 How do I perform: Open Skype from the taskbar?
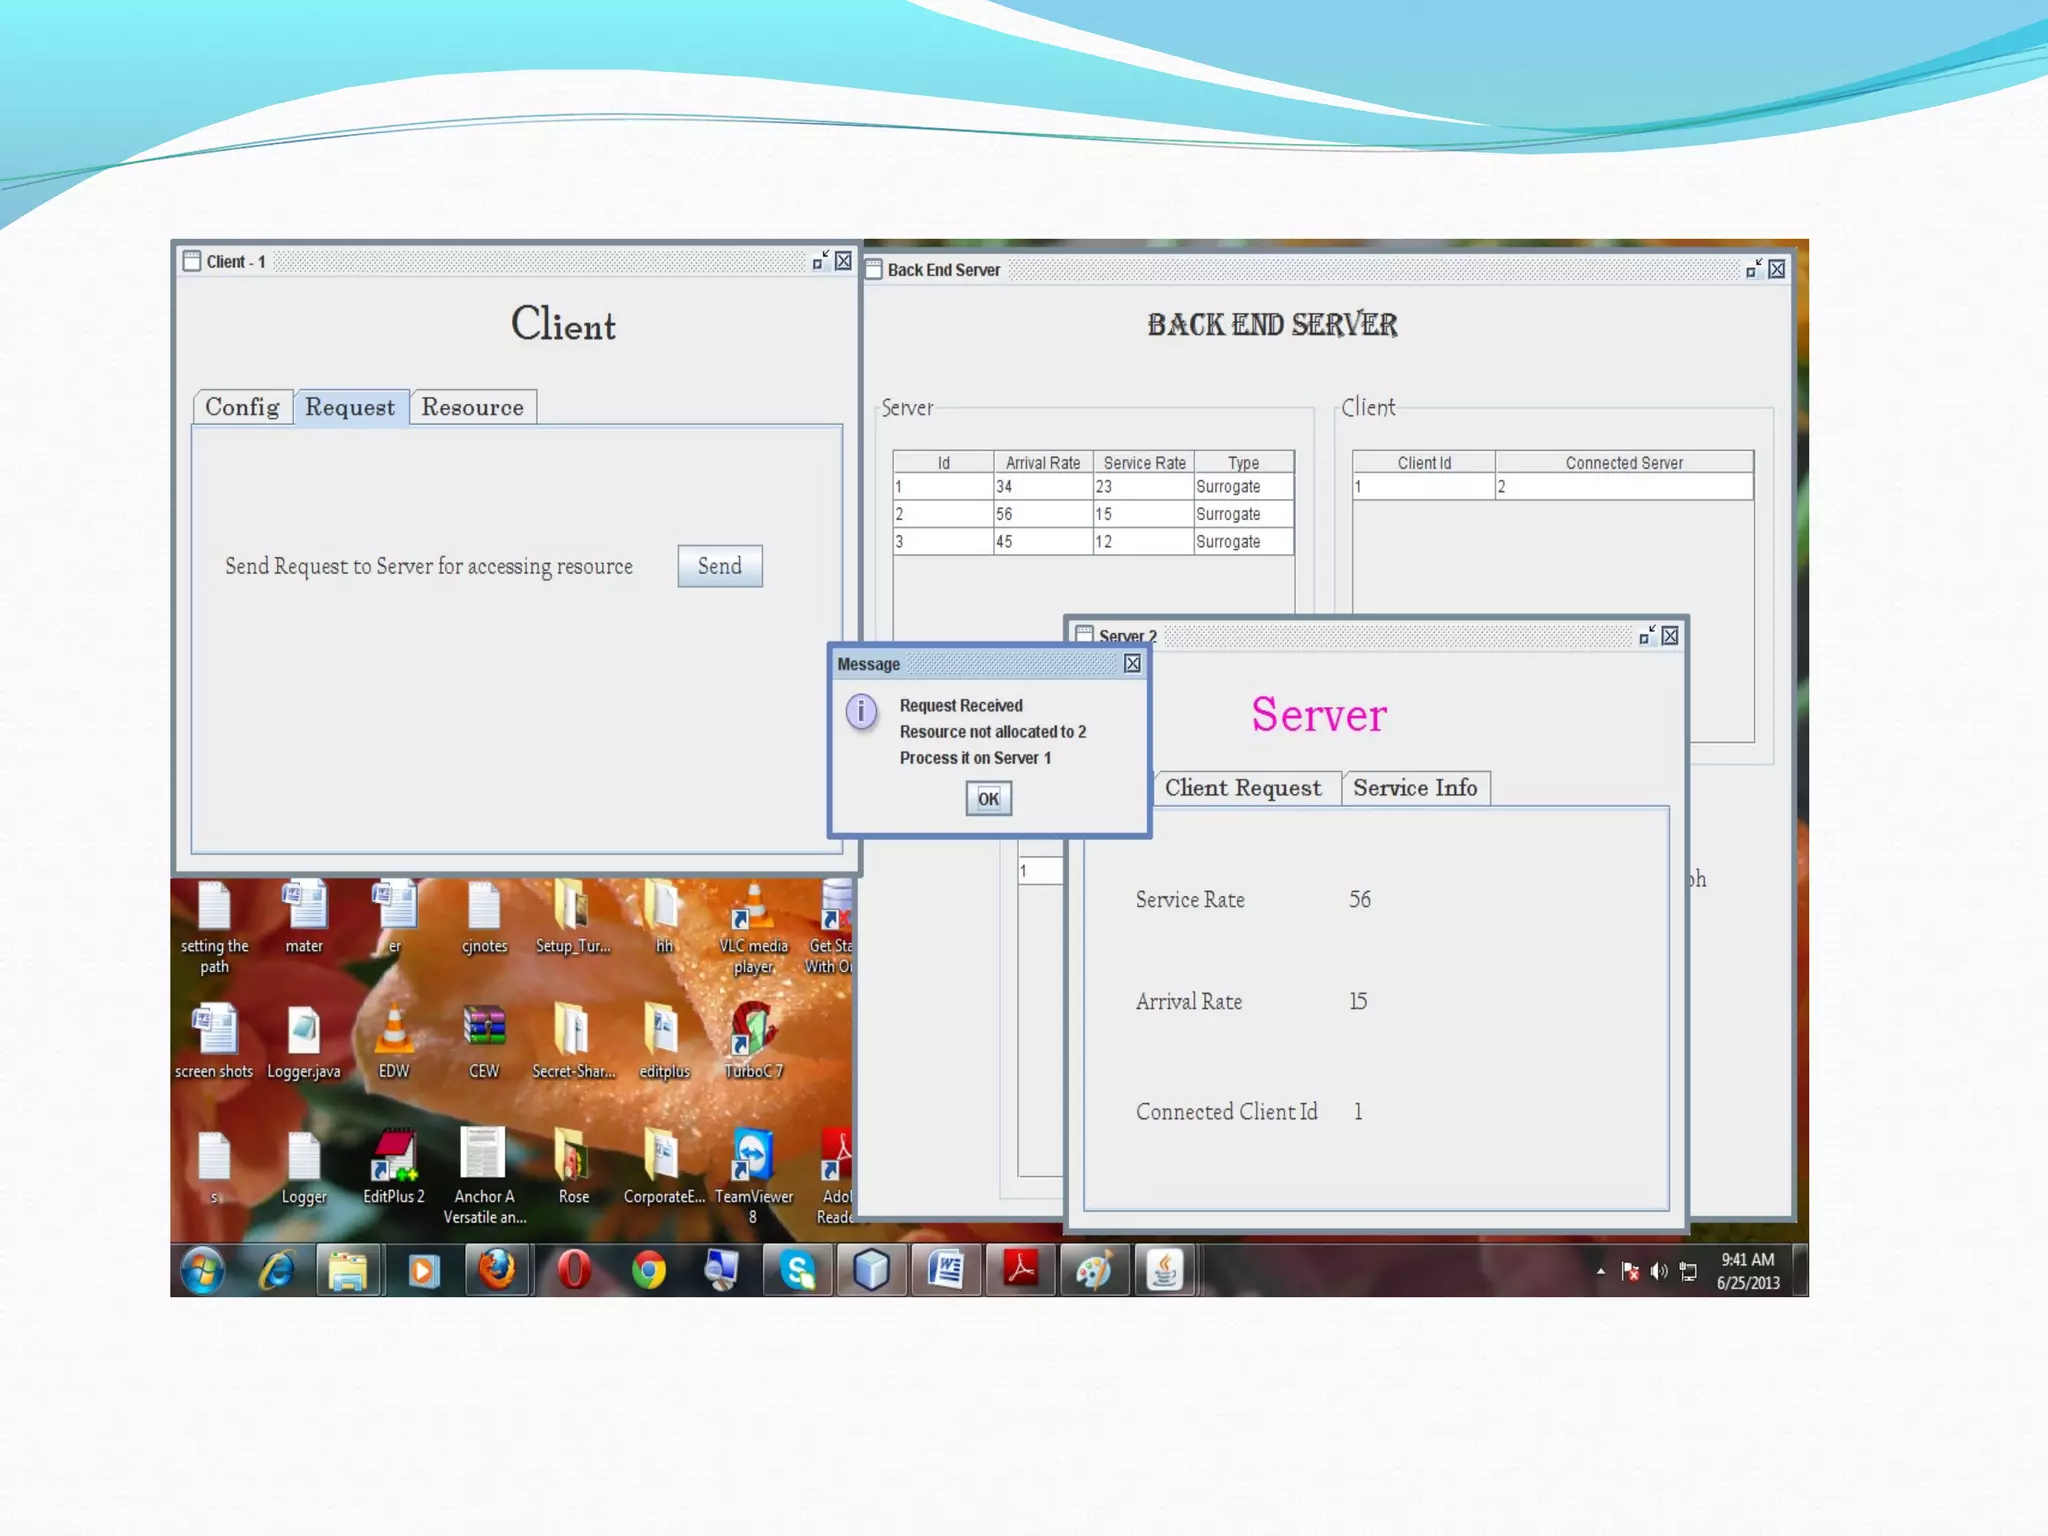(797, 1270)
